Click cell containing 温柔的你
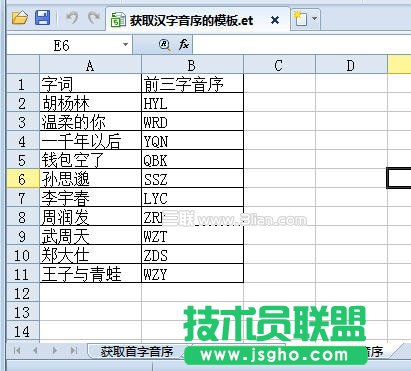 coord(90,122)
